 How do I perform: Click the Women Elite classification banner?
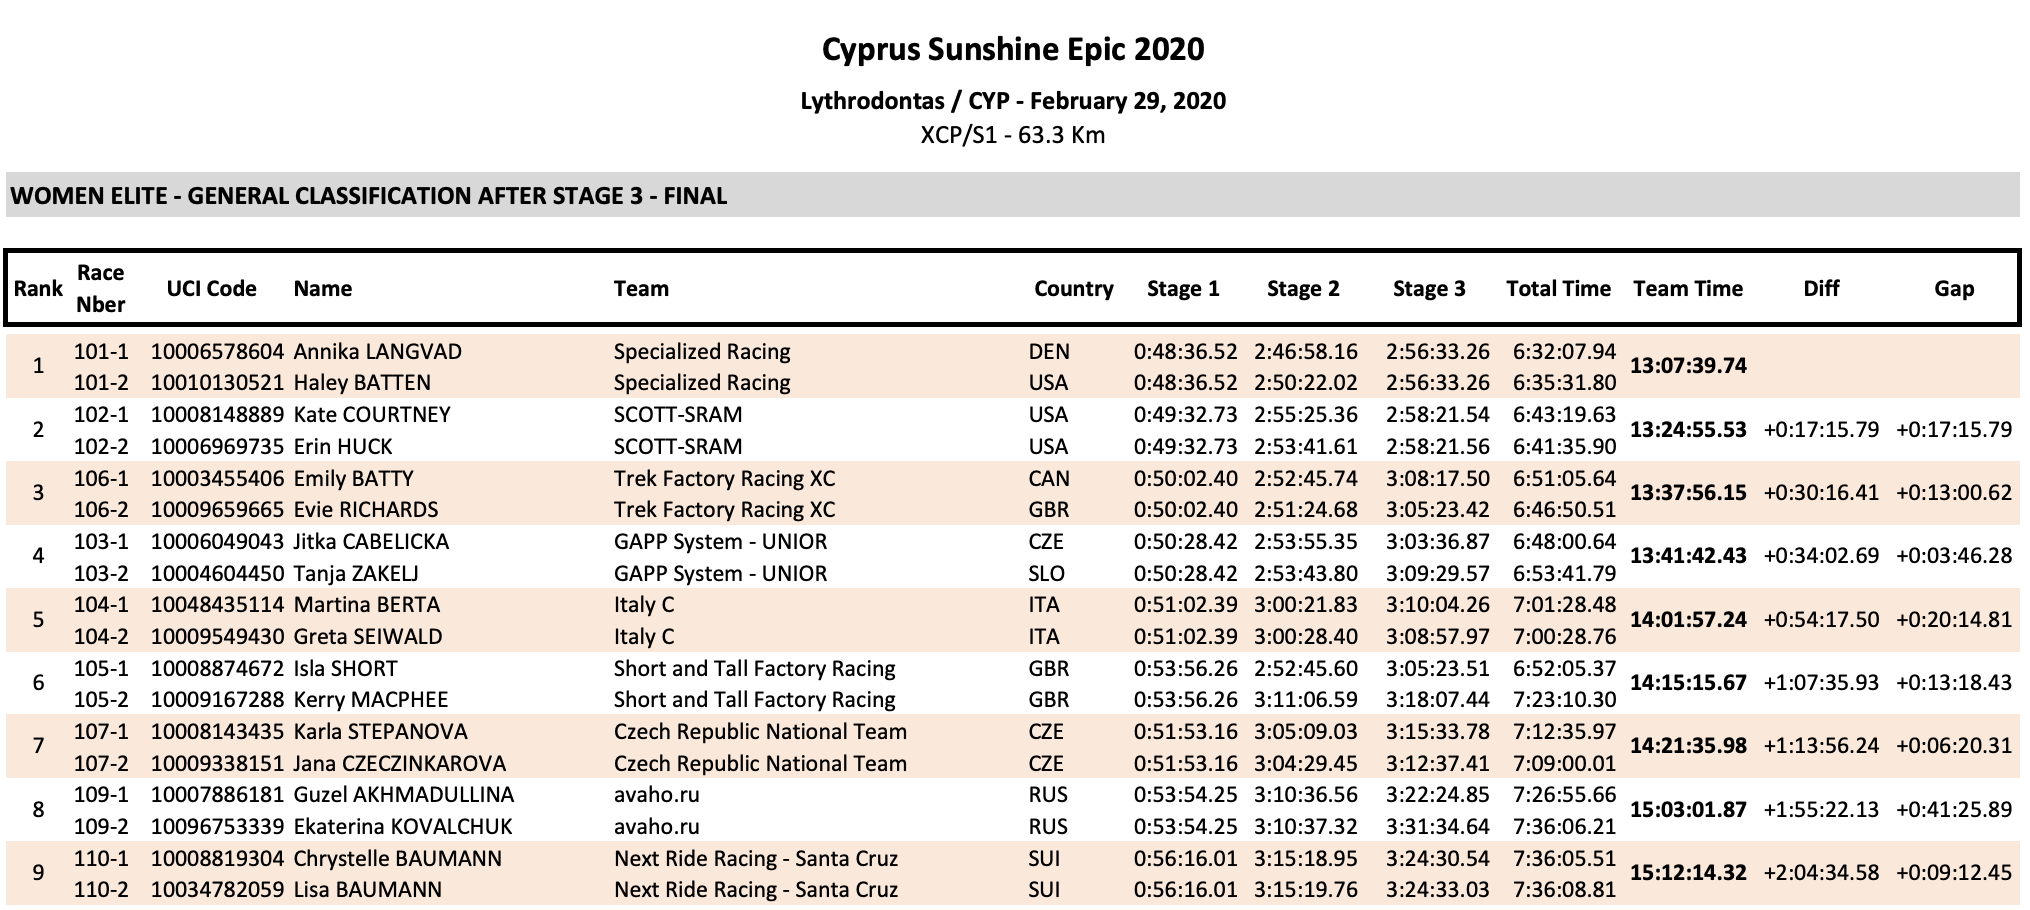click(x=1013, y=195)
